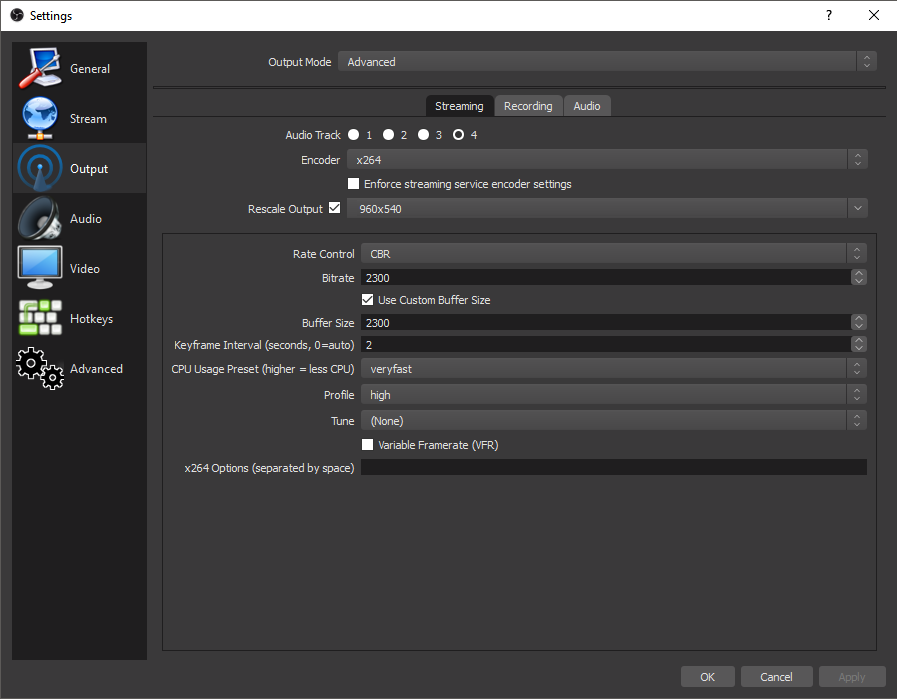The height and width of the screenshot is (699, 897).
Task: Toggle Use Custom Buffer Size
Action: (367, 300)
